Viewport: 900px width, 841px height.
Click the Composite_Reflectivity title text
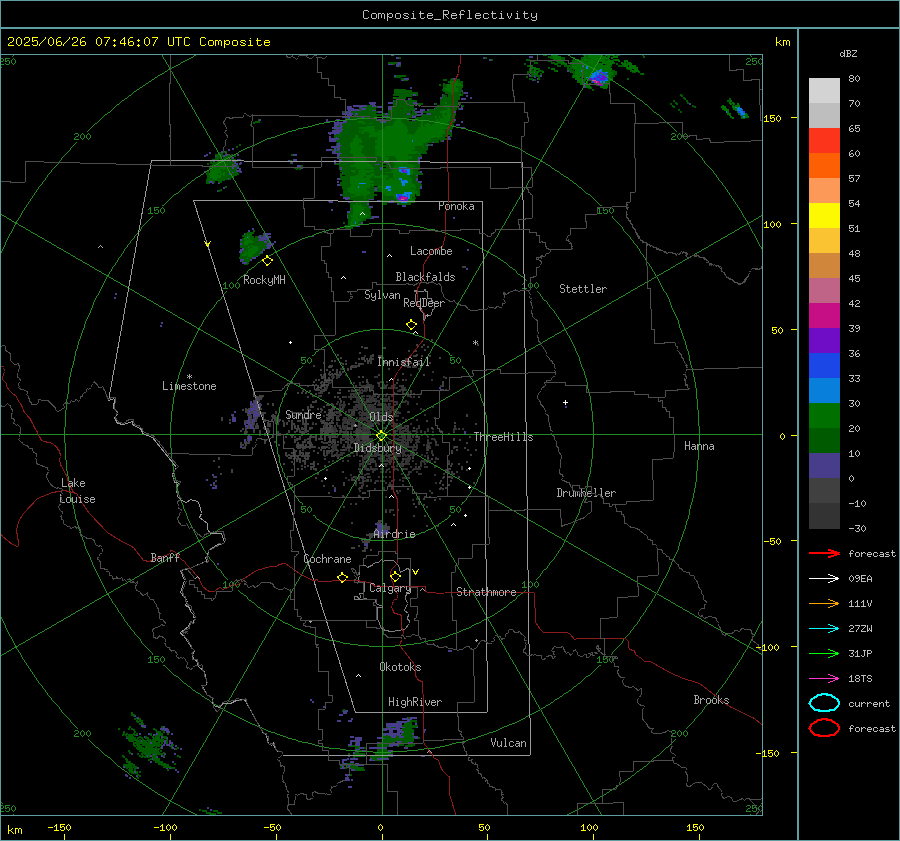click(450, 15)
